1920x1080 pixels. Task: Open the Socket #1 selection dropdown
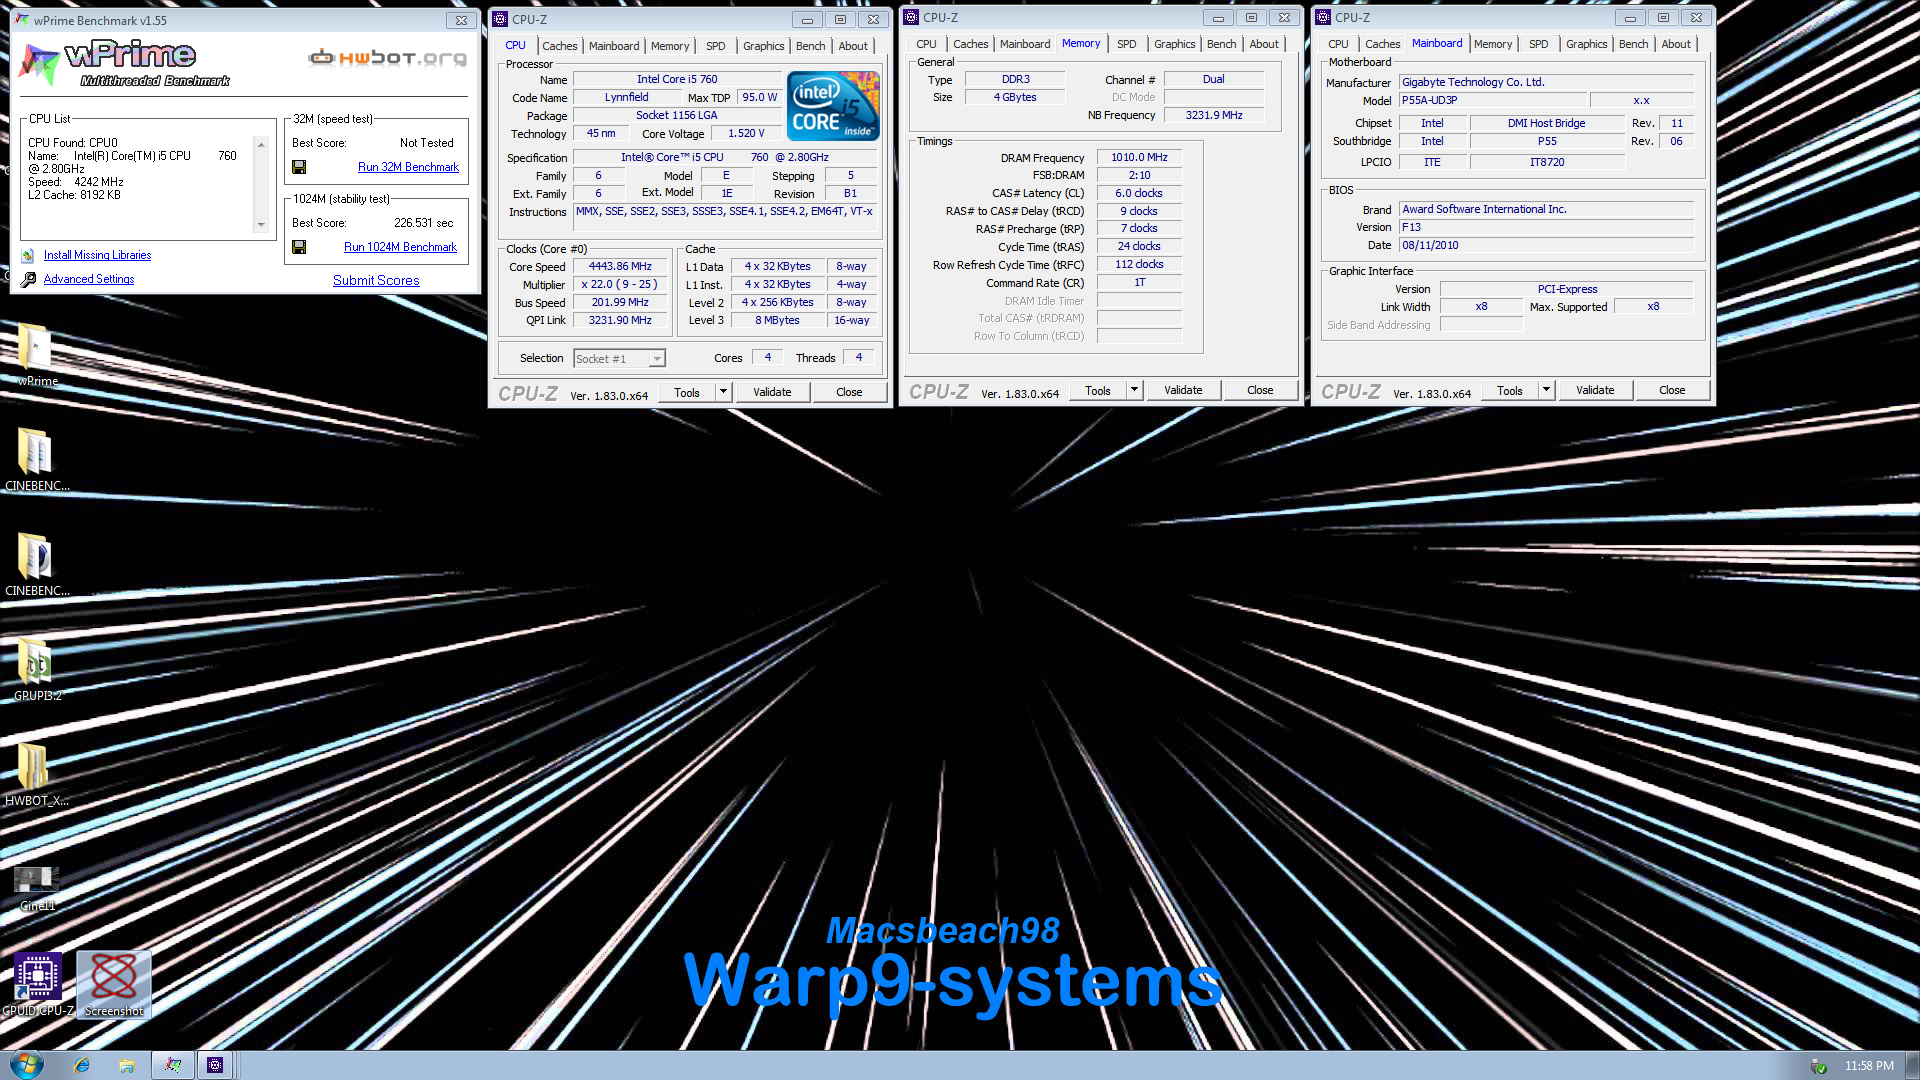(657, 359)
